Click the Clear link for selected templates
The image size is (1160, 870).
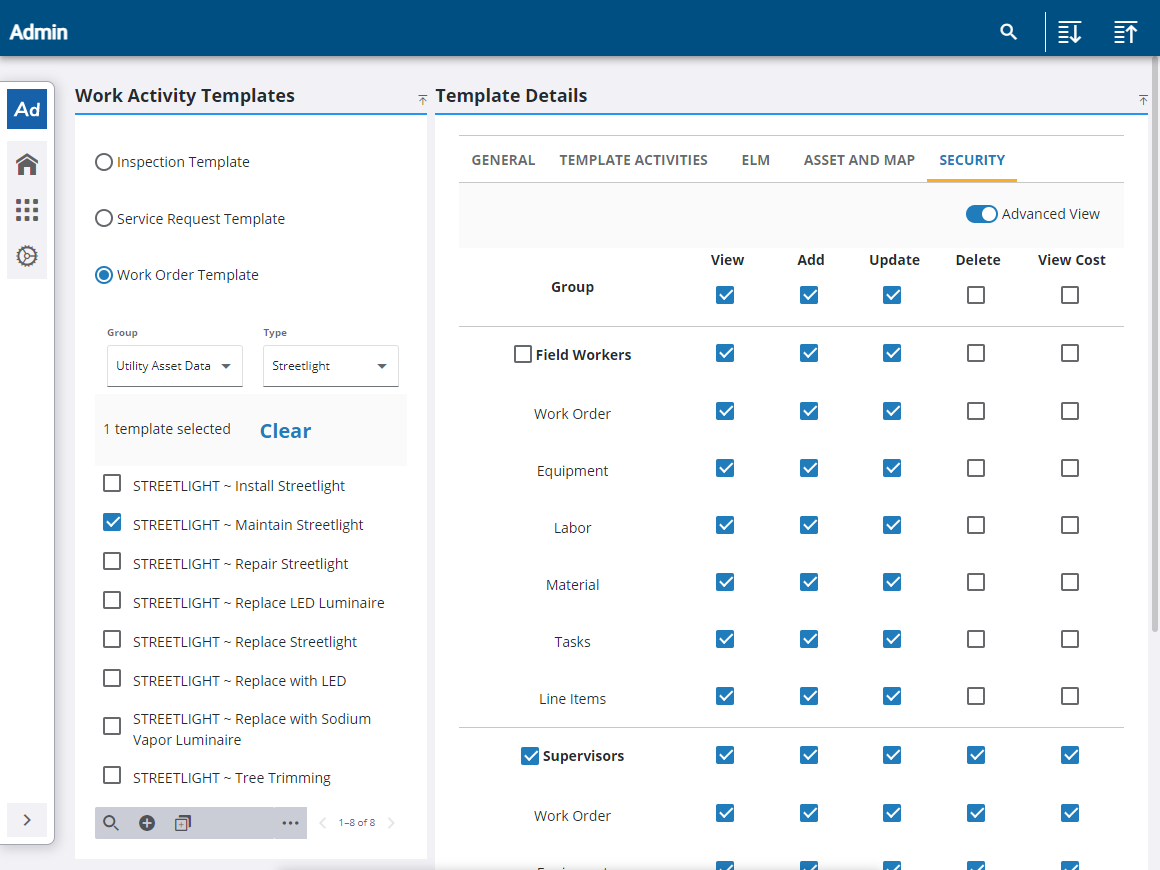[x=285, y=431]
